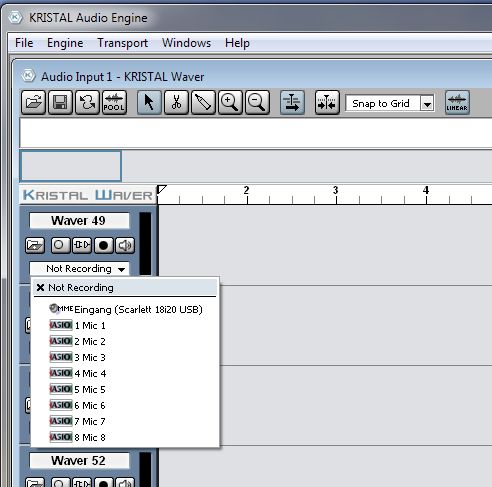The width and height of the screenshot is (492, 487).
Task: Open the Transport menu
Action: [x=122, y=43]
